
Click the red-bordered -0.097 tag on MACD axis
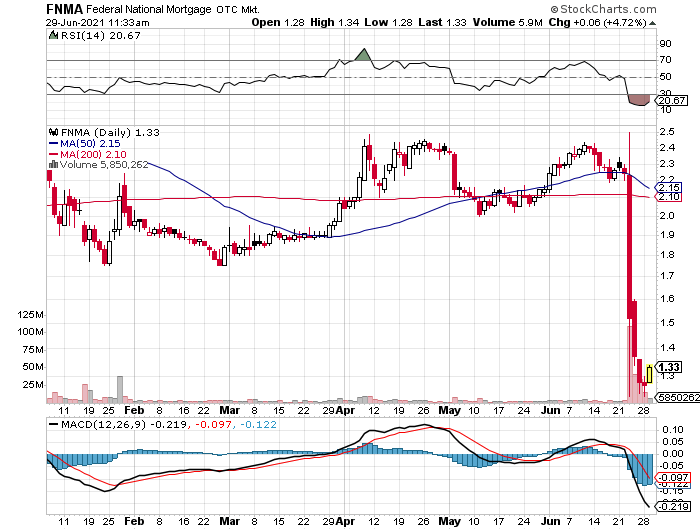[672, 477]
